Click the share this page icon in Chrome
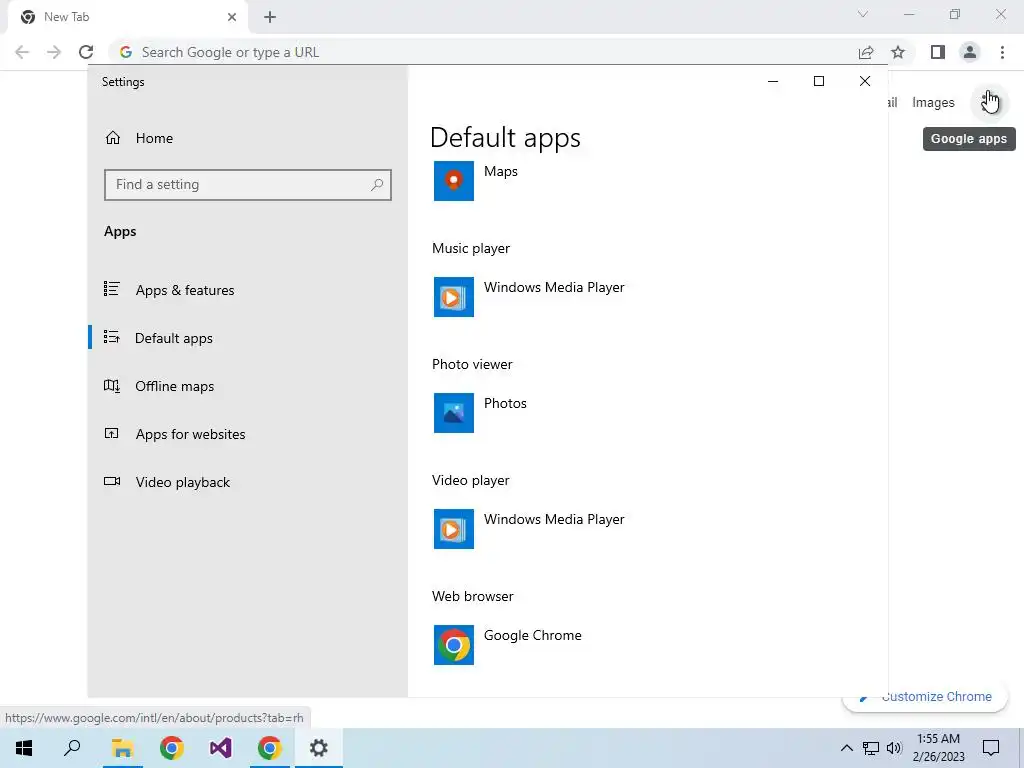Image resolution: width=1024 pixels, height=768 pixels. point(866,52)
